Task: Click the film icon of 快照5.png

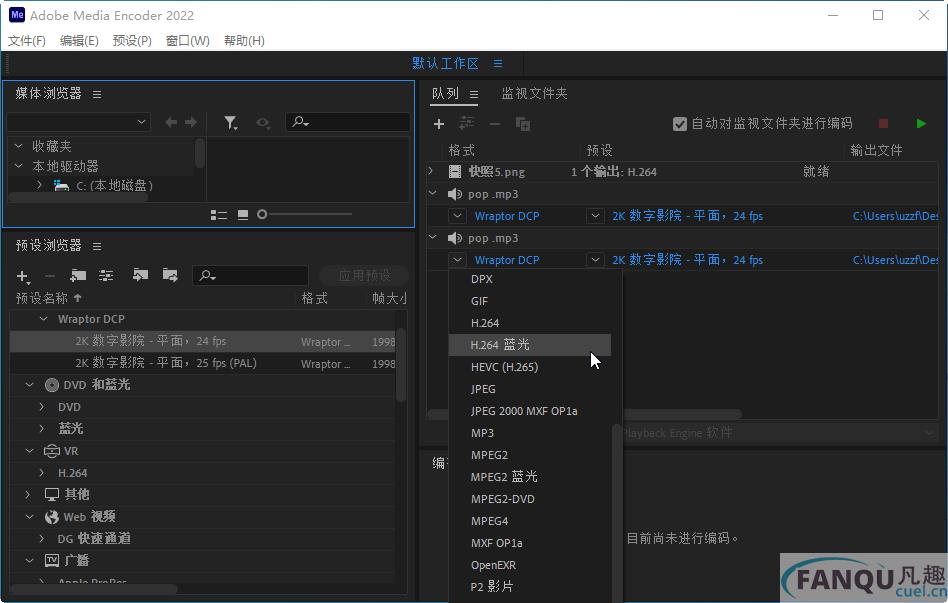Action: point(455,172)
